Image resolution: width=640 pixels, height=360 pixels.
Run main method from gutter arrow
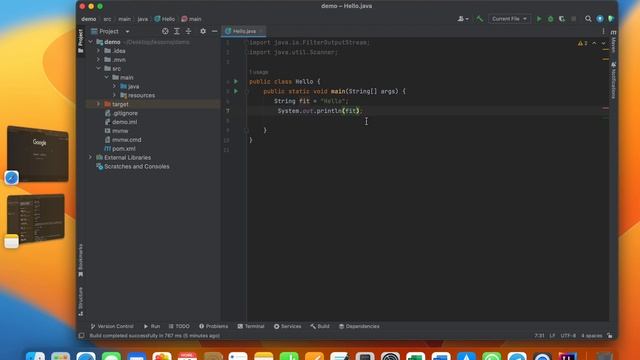[x=236, y=91]
